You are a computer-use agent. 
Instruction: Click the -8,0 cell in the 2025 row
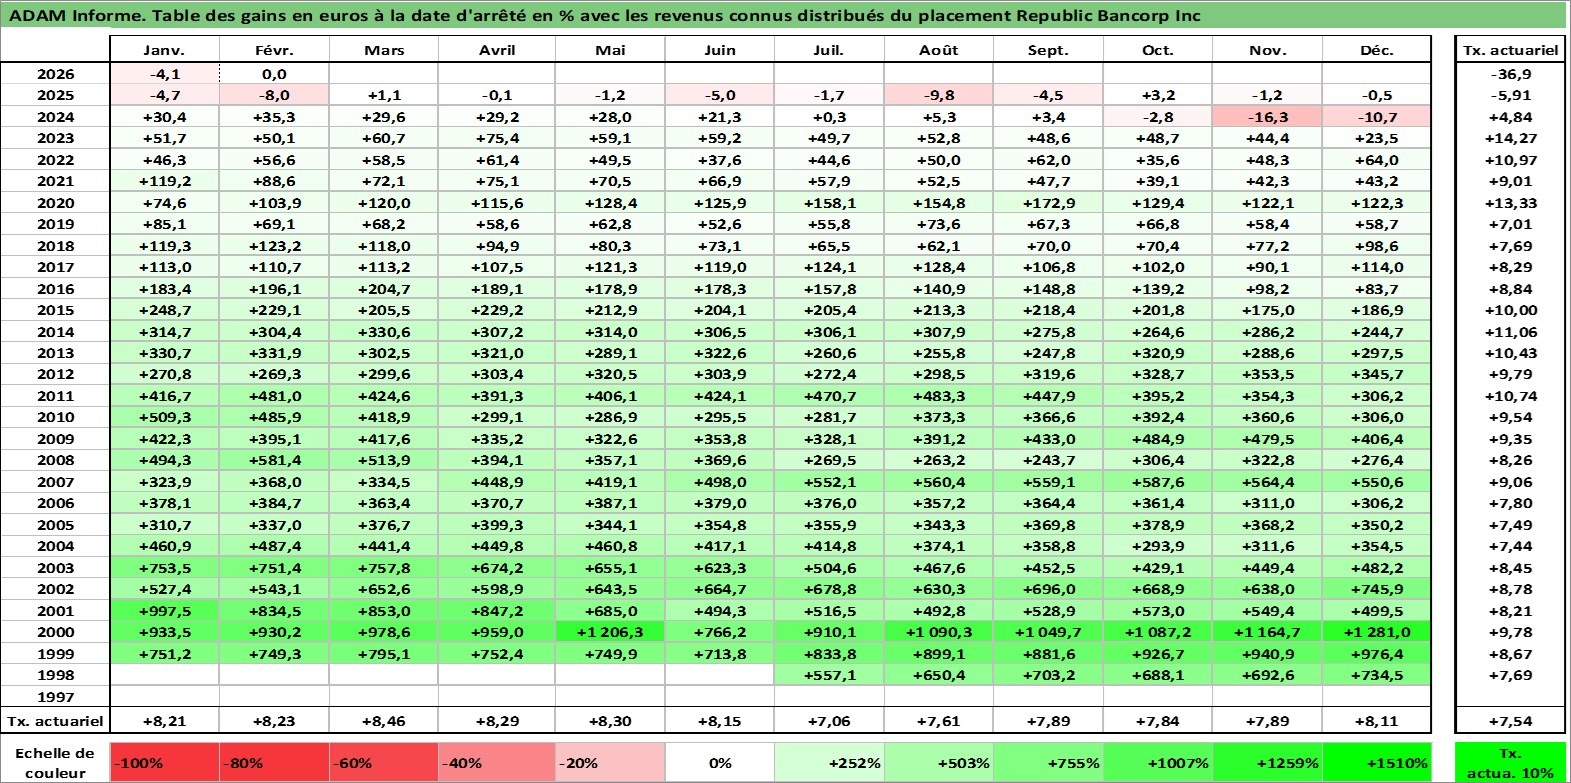[274, 95]
